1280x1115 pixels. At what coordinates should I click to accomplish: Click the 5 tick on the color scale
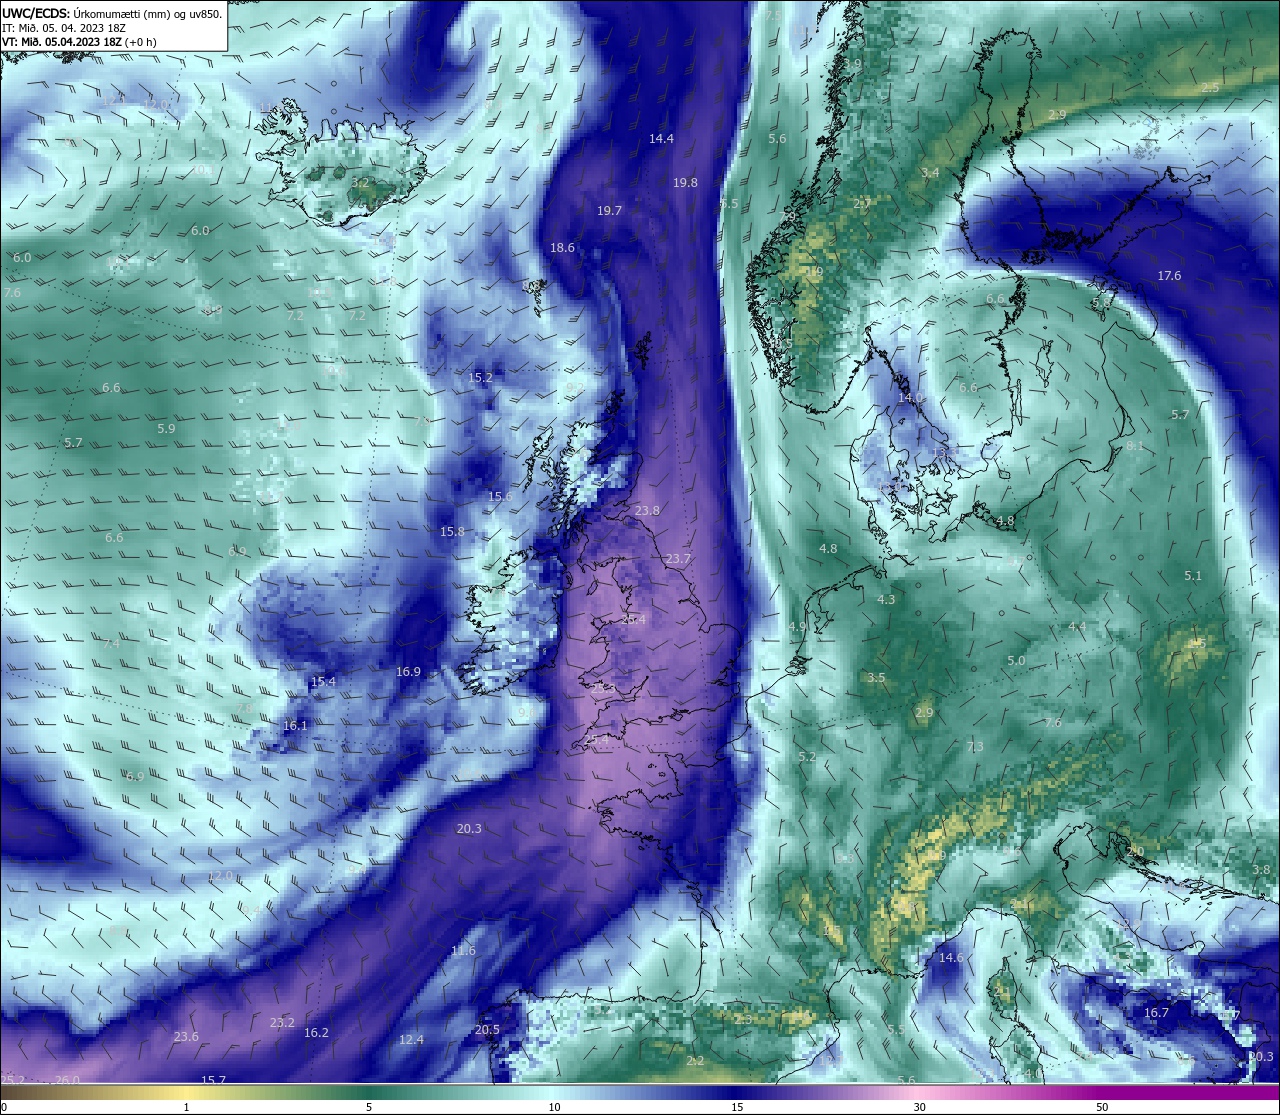click(369, 1107)
